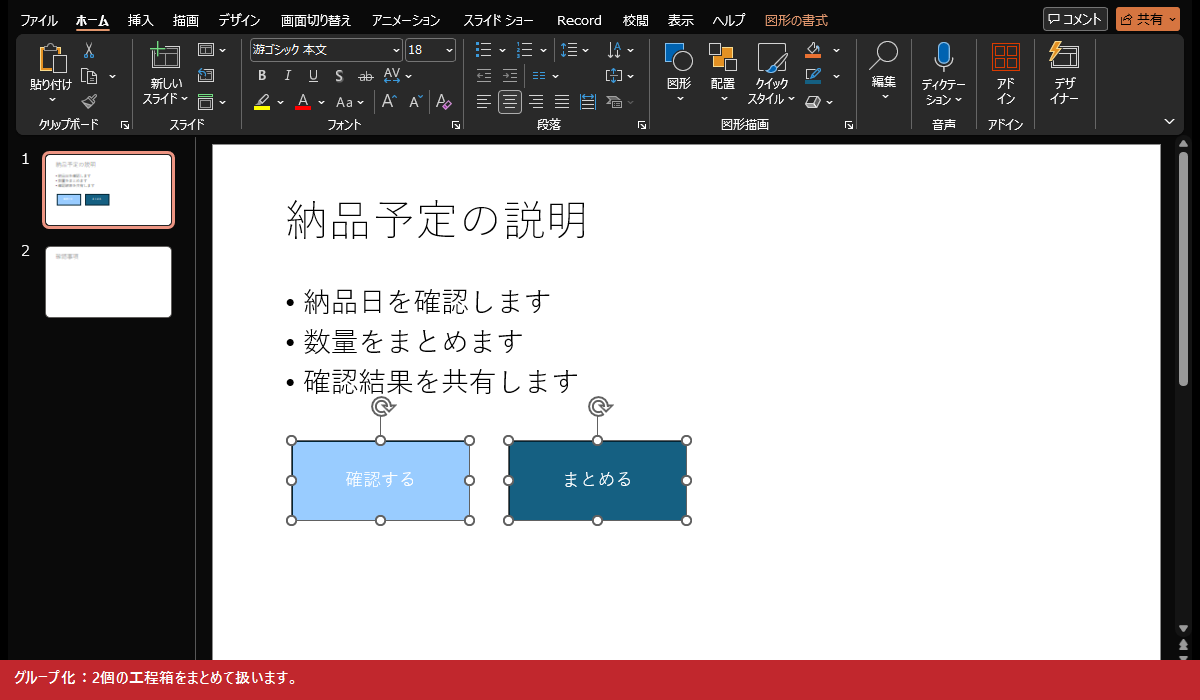The height and width of the screenshot is (700, 1200).
Task: Expand the slide layout dropdown
Action: [x=222, y=49]
